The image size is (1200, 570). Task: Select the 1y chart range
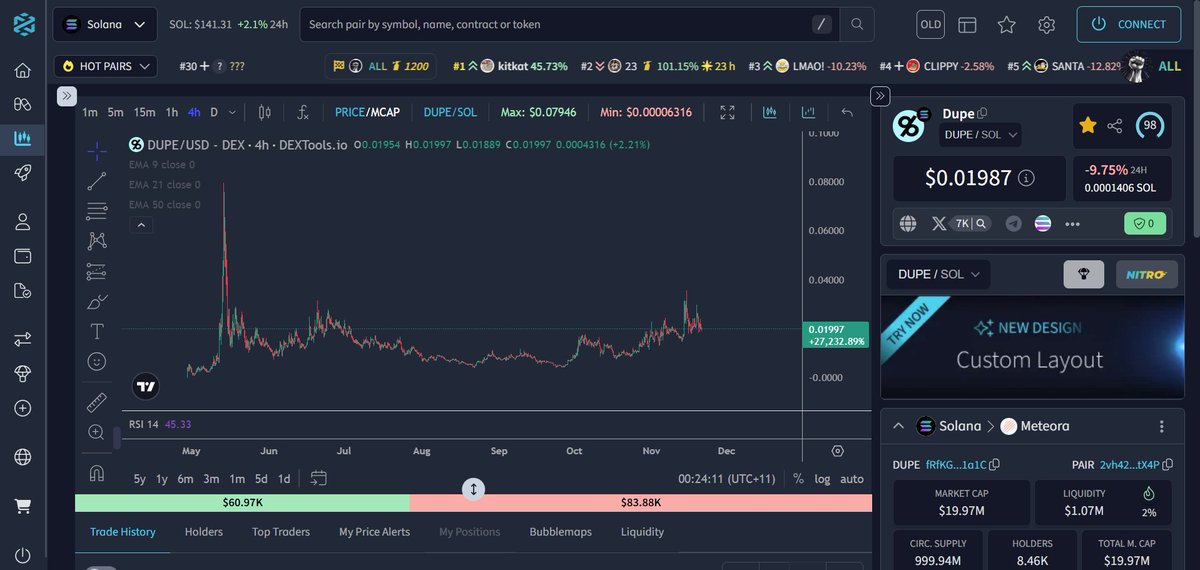[x=162, y=479]
